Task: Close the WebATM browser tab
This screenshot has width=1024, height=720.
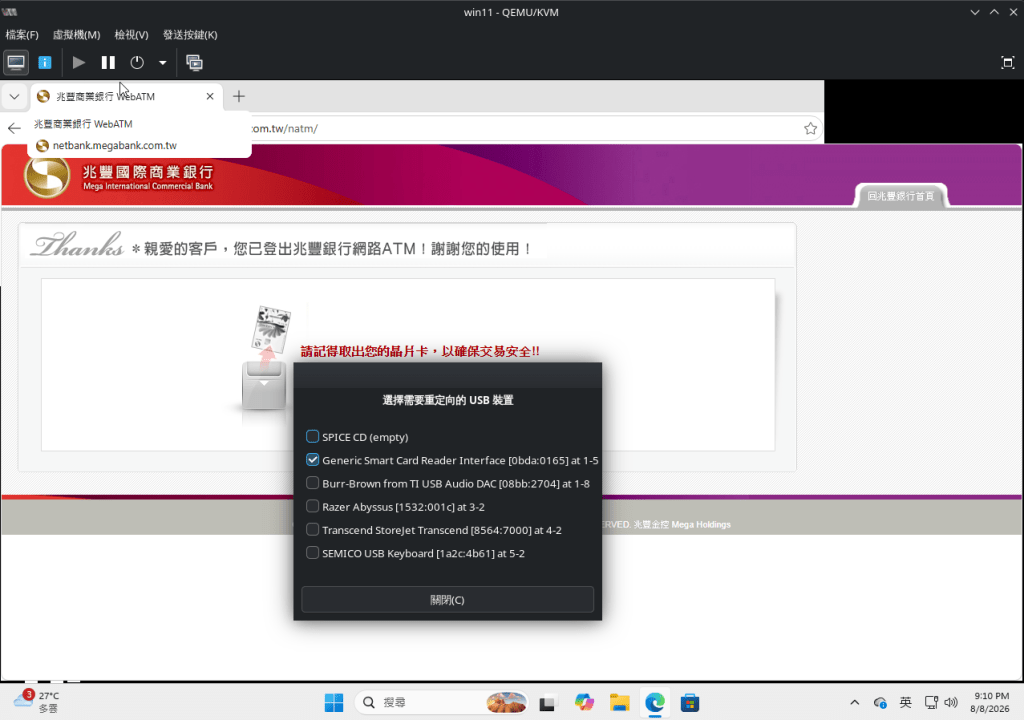Action: (x=210, y=97)
